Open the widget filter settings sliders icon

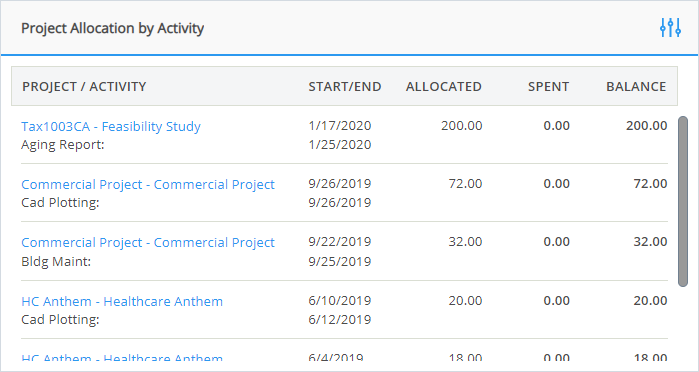[x=670, y=28]
